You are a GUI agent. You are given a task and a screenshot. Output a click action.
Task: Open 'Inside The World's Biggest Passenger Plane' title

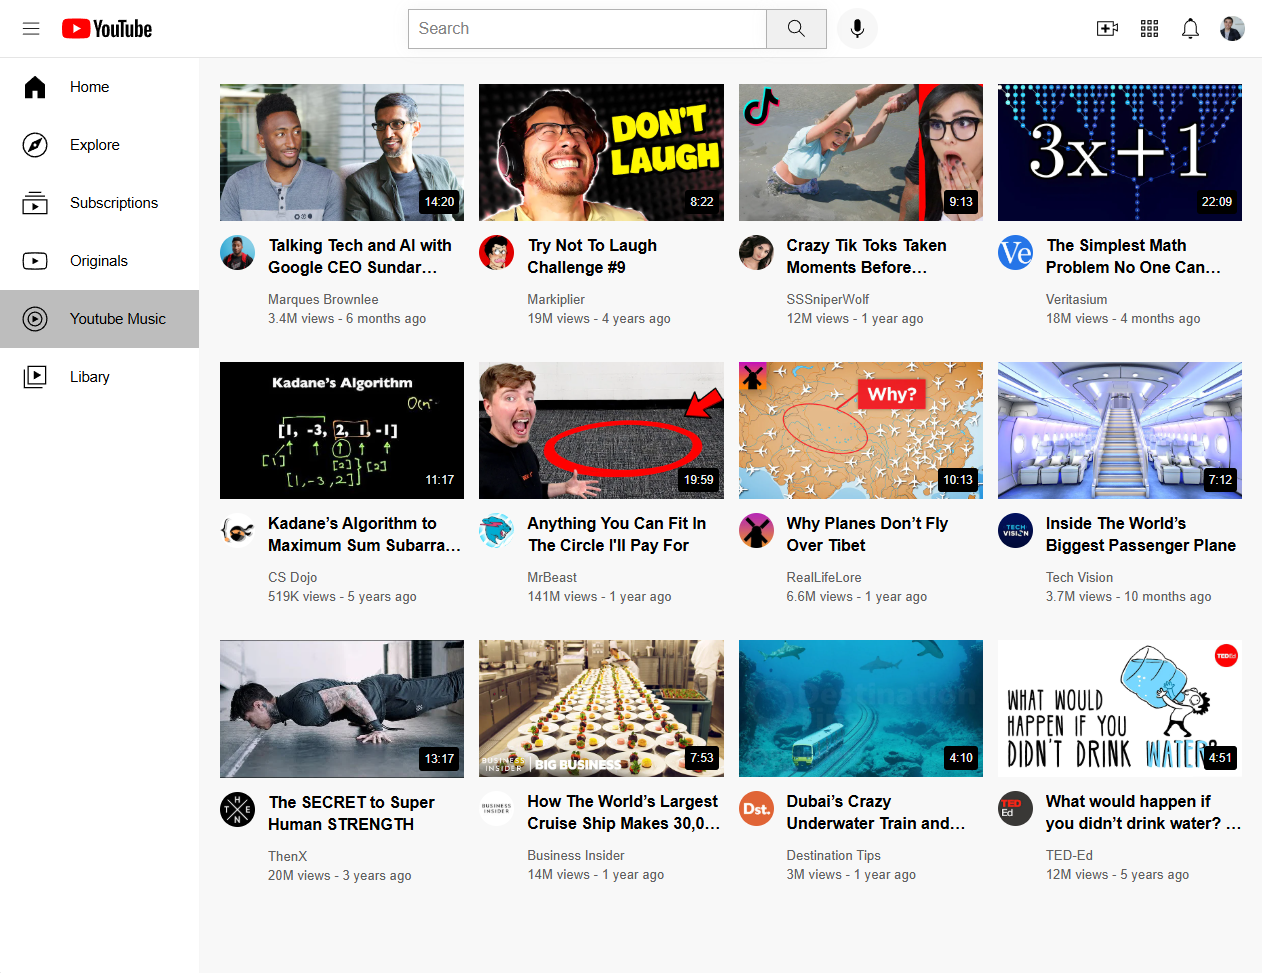pyautogui.click(x=1141, y=534)
